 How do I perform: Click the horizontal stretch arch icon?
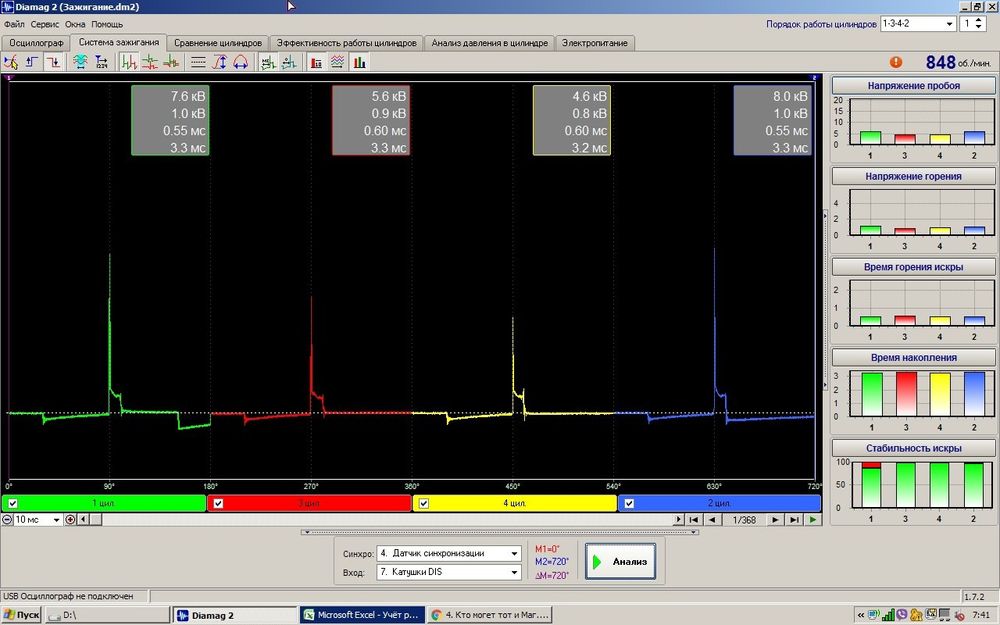240,62
